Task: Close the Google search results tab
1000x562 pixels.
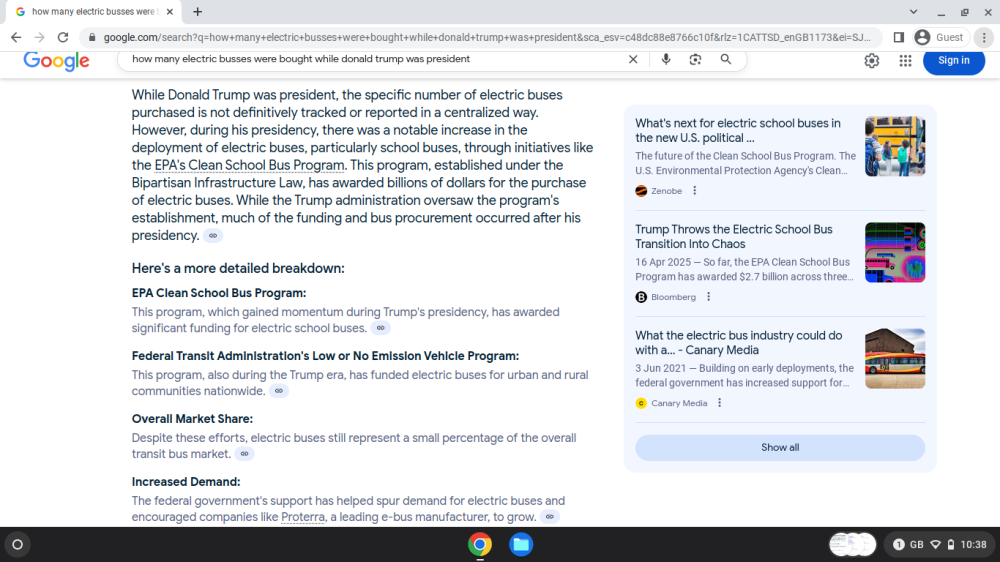Action: [170, 11]
